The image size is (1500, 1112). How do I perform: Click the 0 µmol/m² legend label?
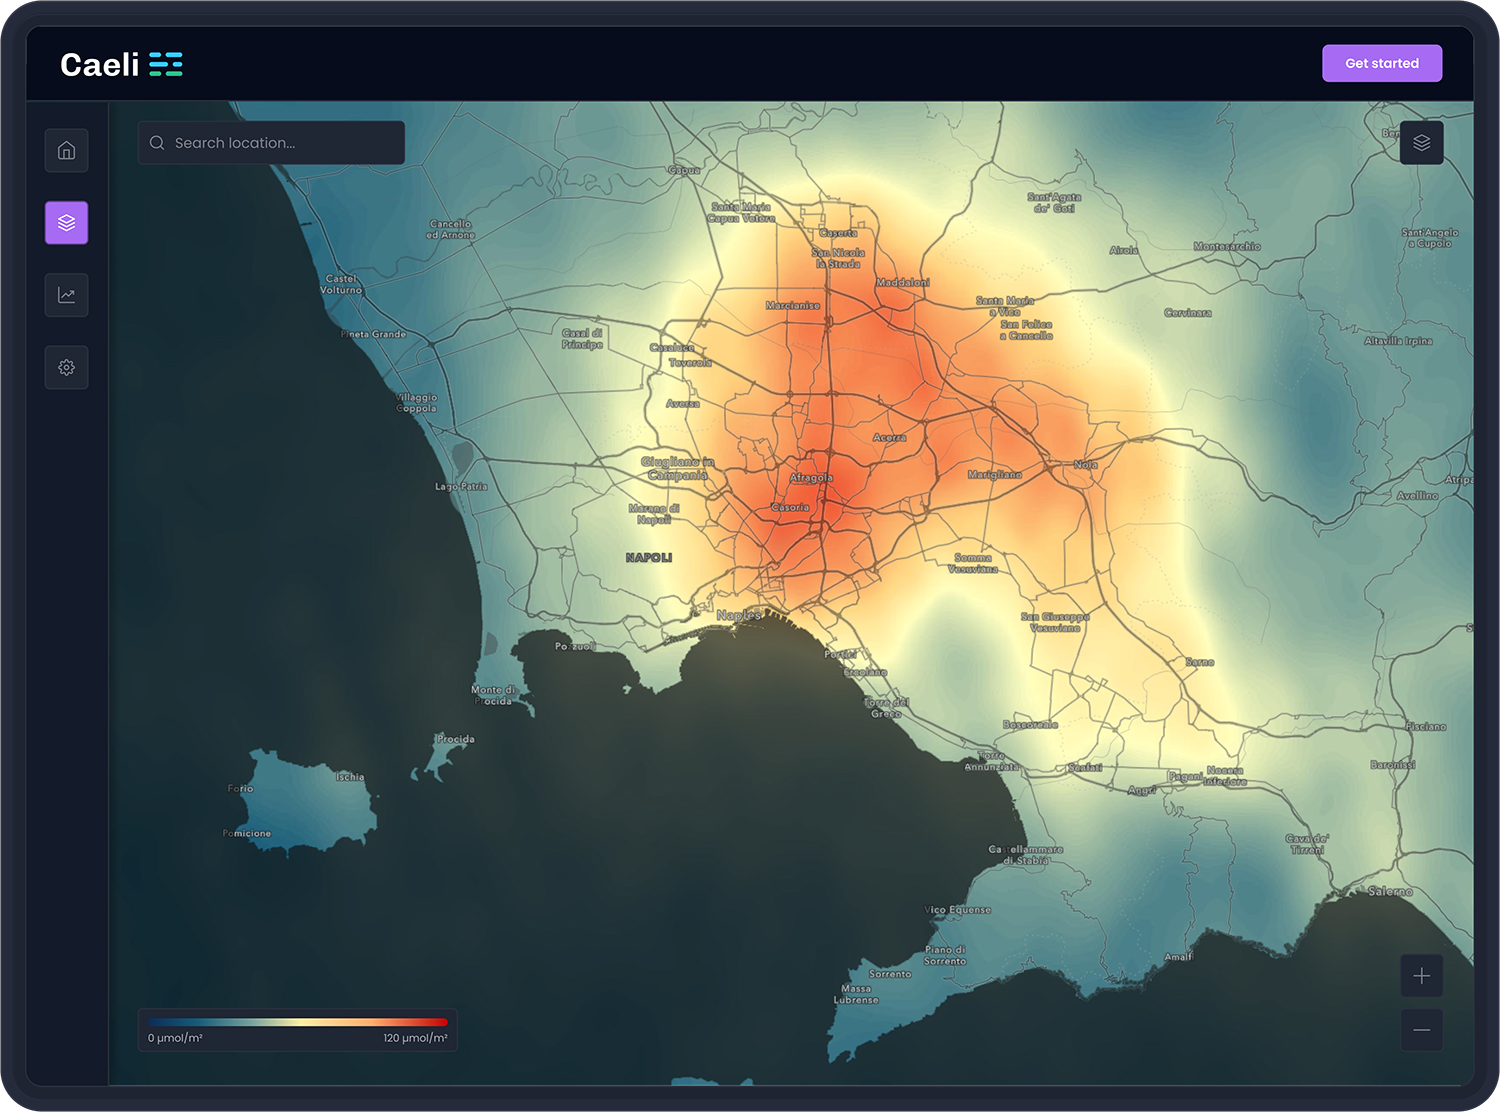pos(175,1038)
